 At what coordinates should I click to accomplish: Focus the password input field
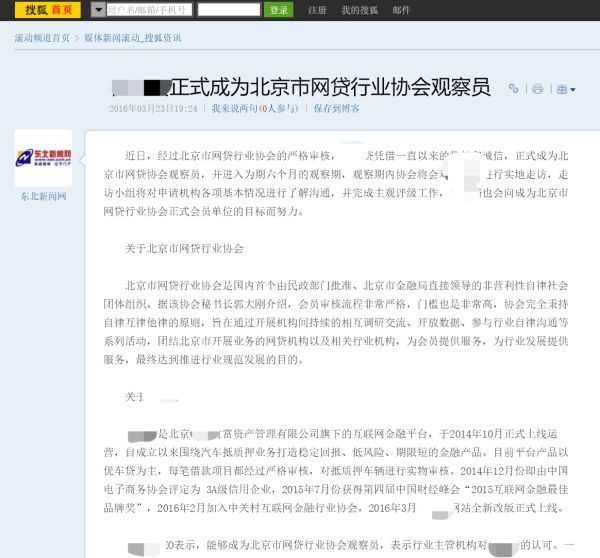[x=229, y=10]
